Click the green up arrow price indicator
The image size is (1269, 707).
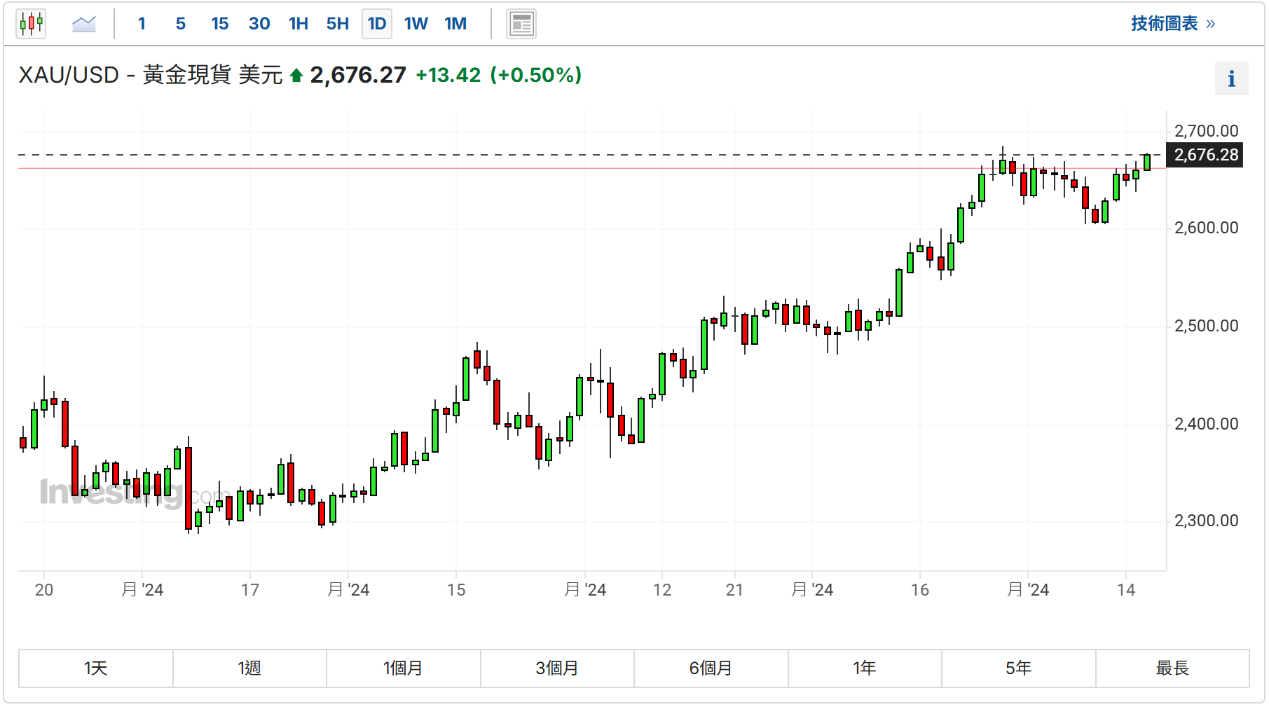pyautogui.click(x=296, y=75)
